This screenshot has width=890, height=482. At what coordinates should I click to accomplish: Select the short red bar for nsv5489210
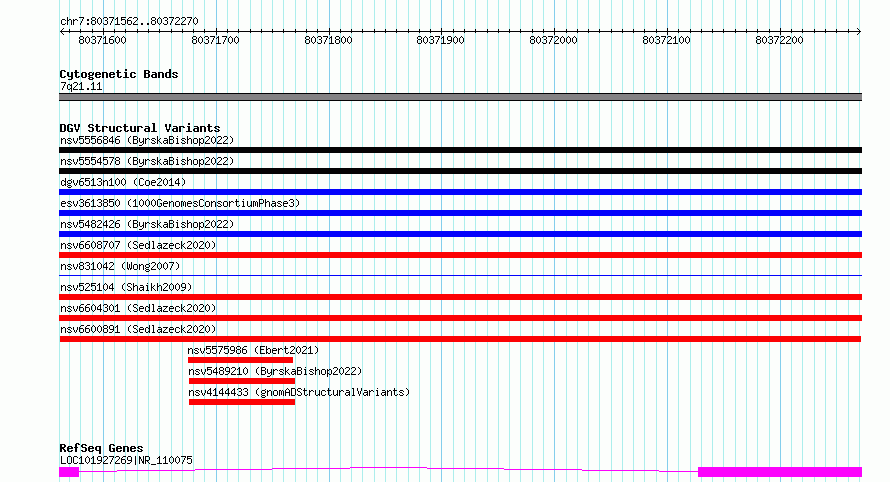point(242,382)
